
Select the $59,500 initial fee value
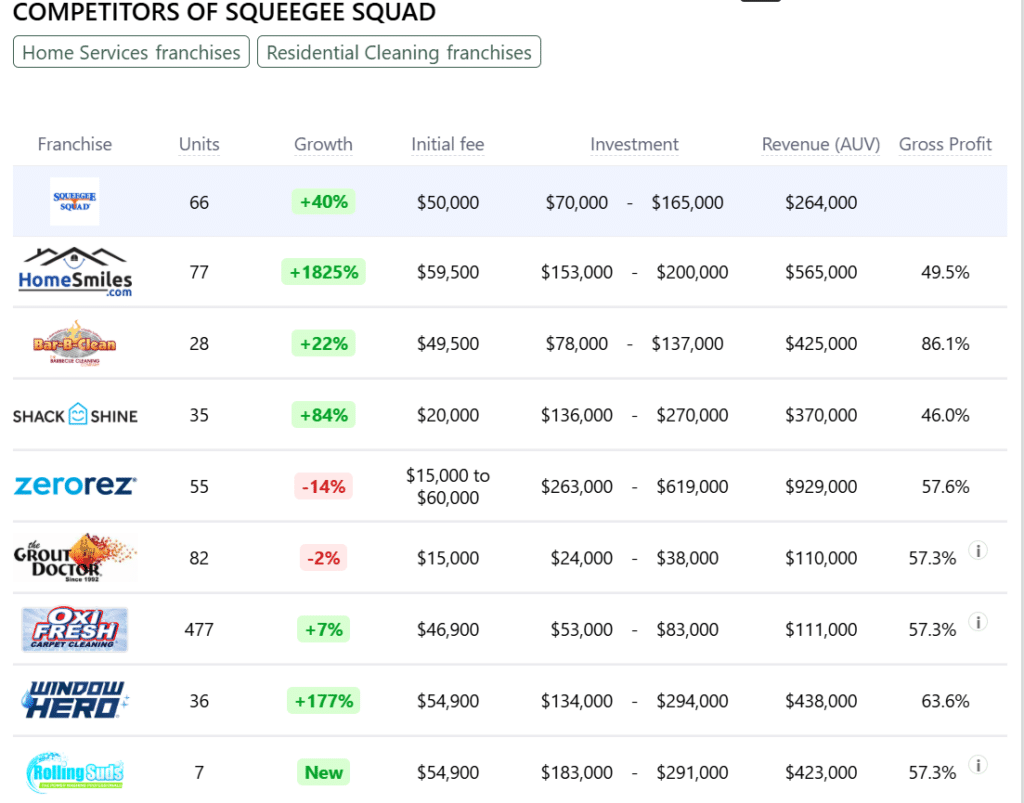coord(448,272)
